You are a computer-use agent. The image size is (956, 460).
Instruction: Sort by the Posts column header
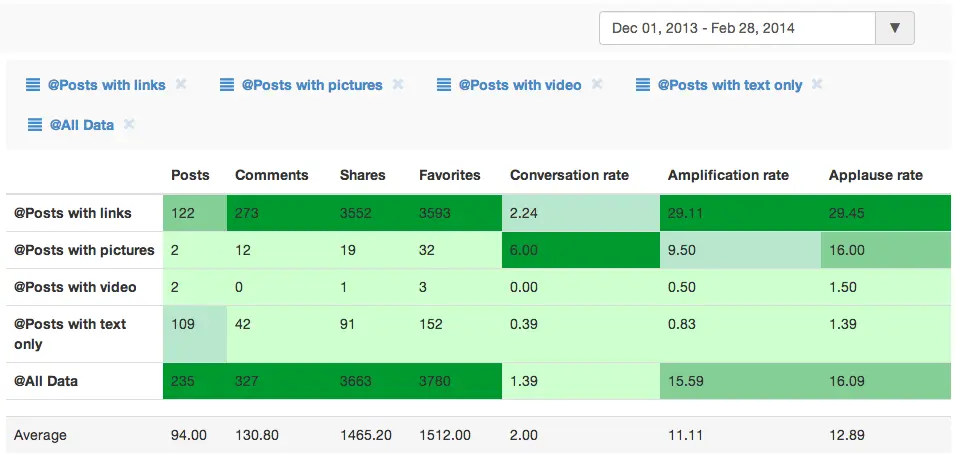(x=190, y=175)
